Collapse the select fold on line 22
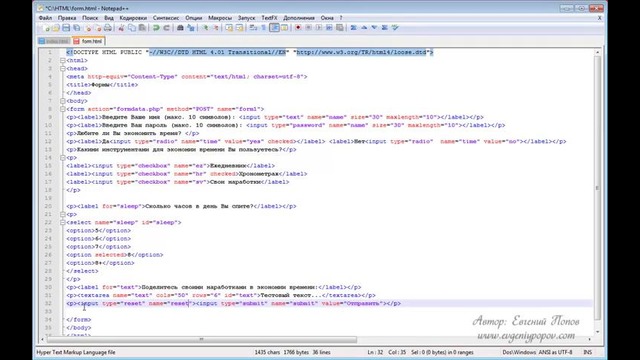The height and width of the screenshot is (360, 640). coord(63,222)
